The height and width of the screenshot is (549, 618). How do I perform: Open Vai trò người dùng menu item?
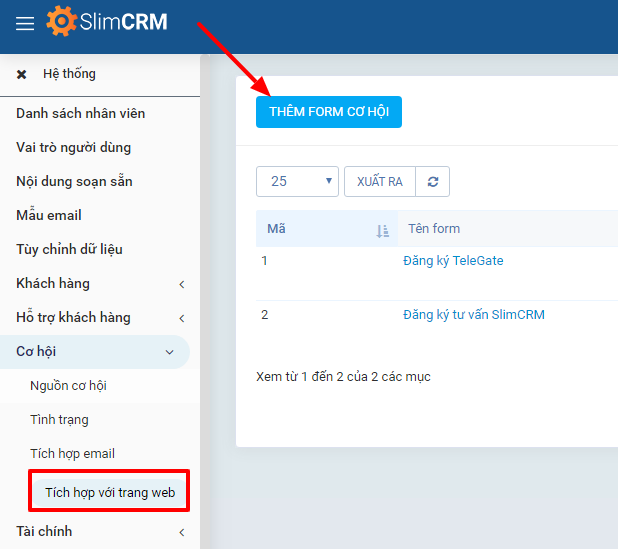click(74, 148)
